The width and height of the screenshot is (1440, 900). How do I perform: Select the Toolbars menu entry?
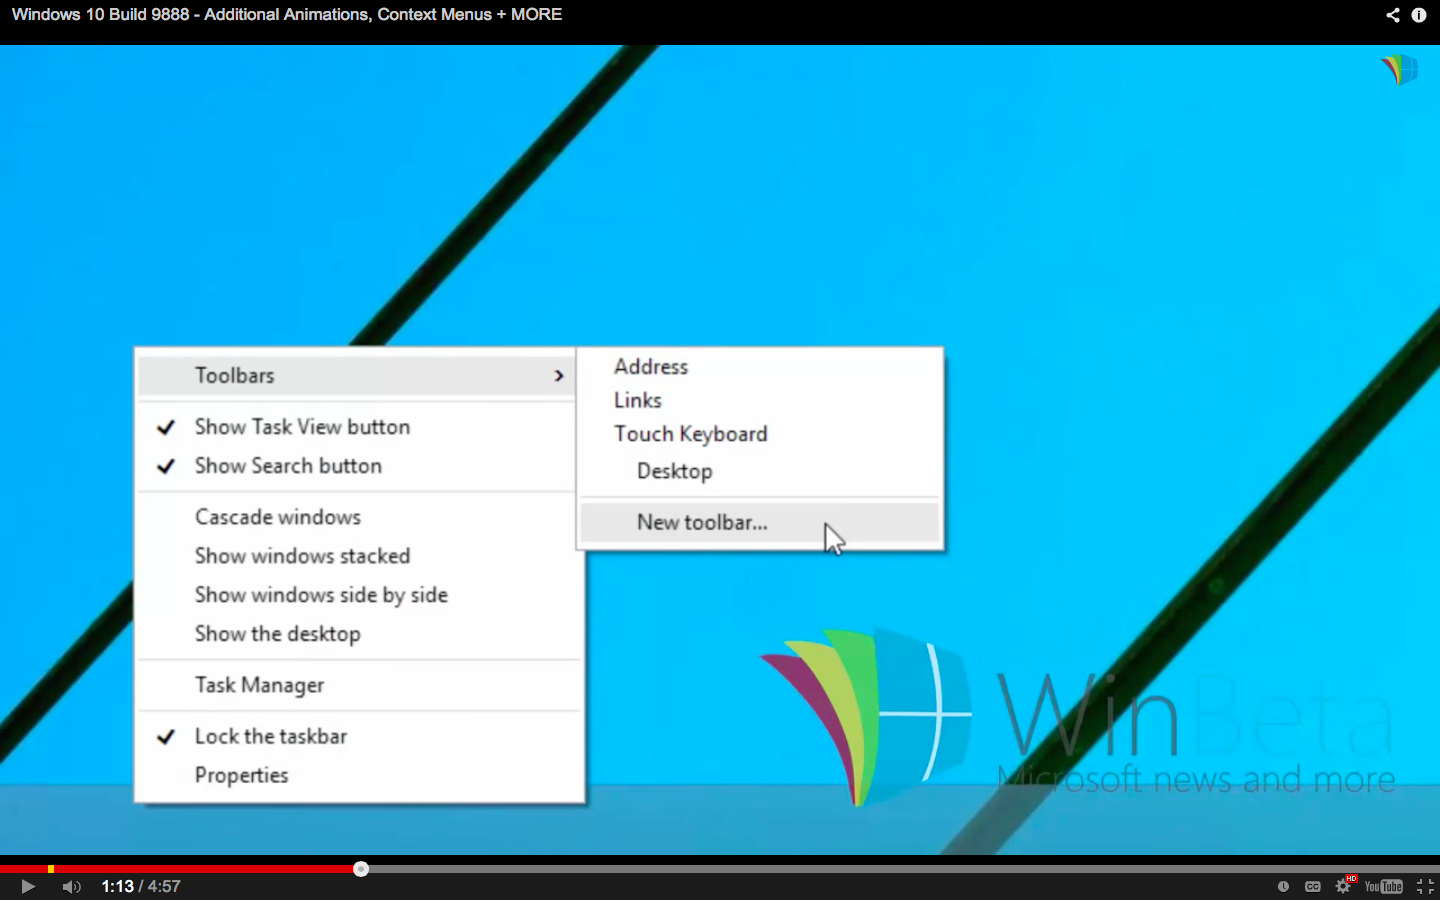pos(357,376)
